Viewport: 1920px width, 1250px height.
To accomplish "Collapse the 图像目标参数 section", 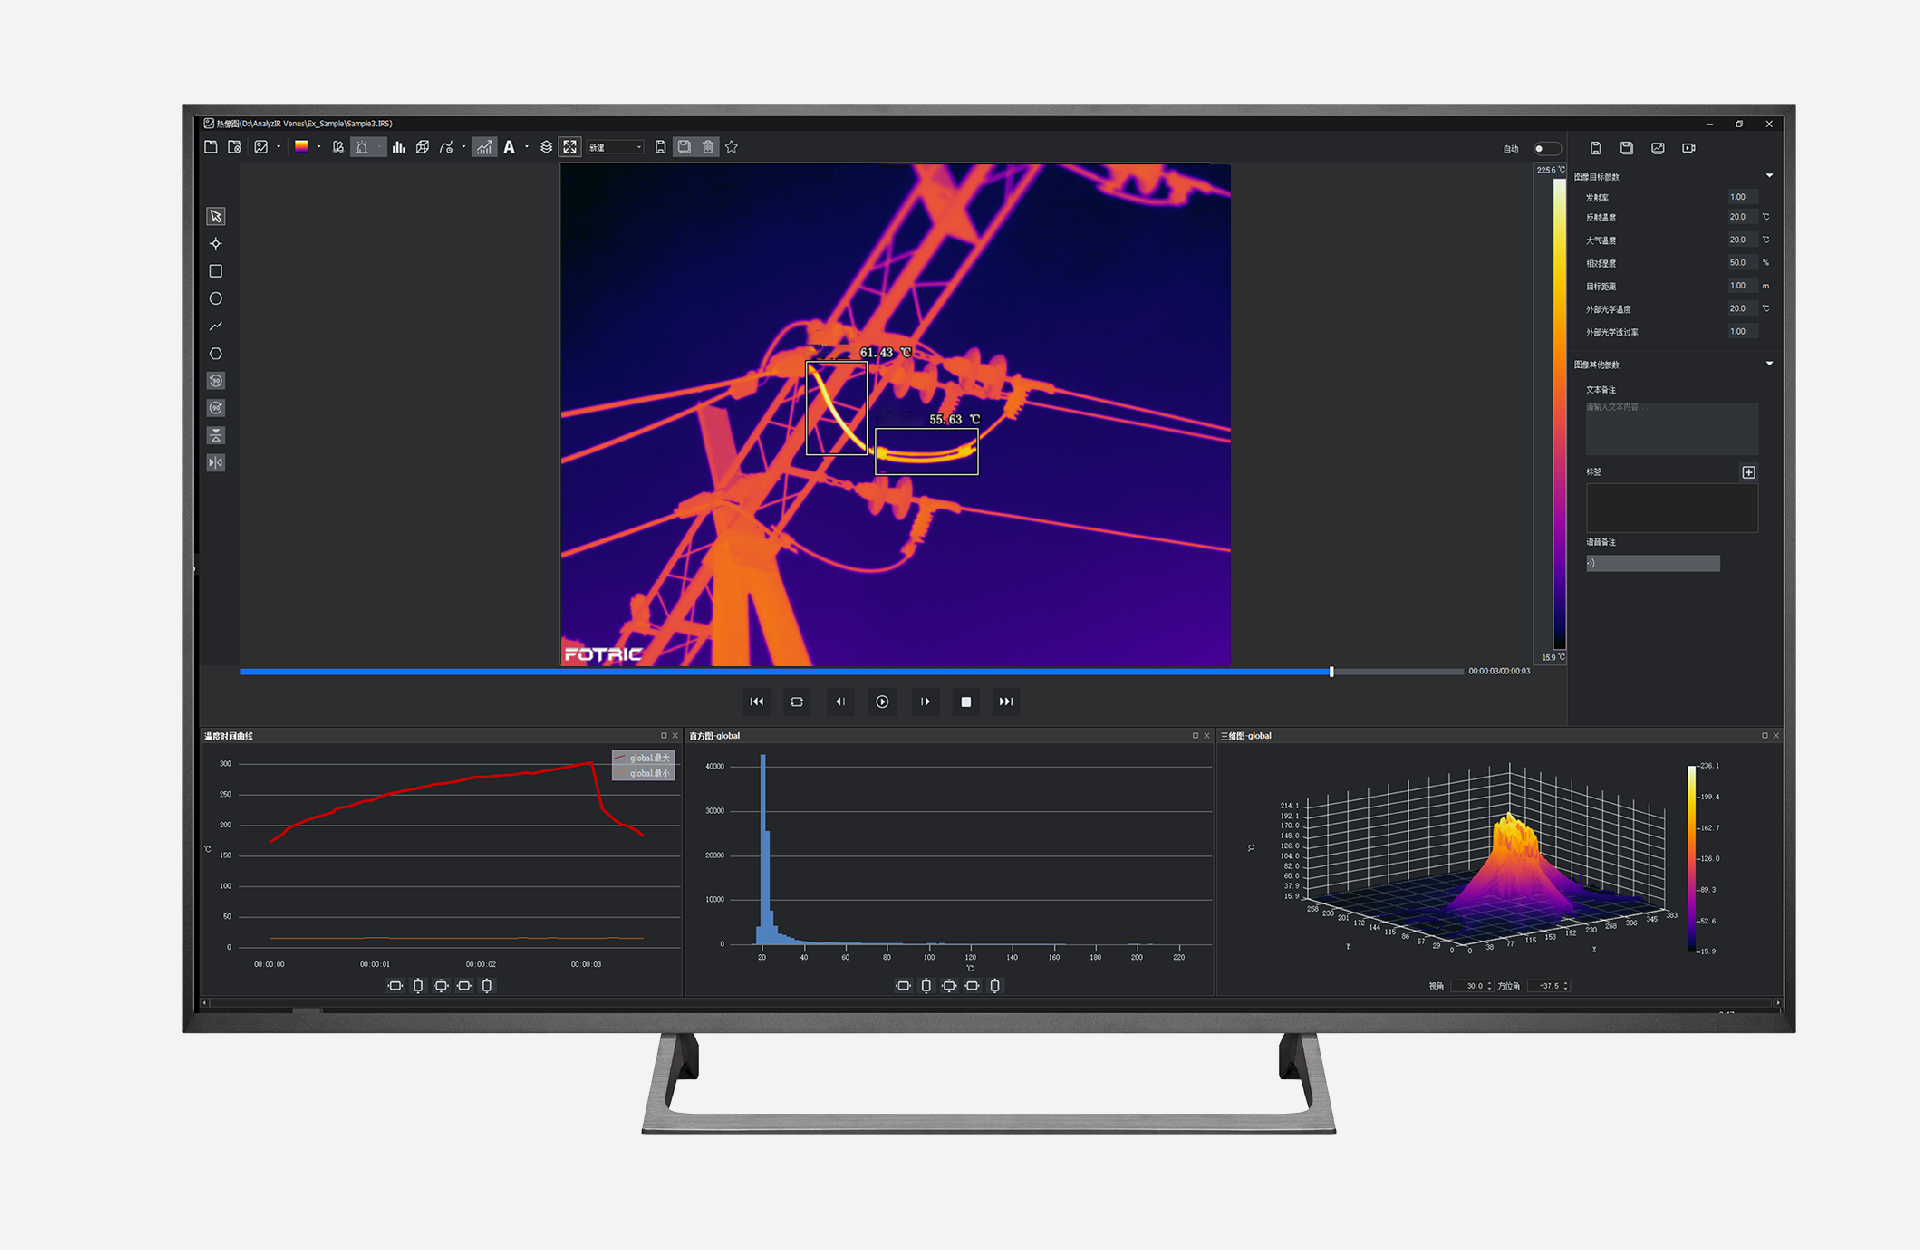I will 1769,176.
